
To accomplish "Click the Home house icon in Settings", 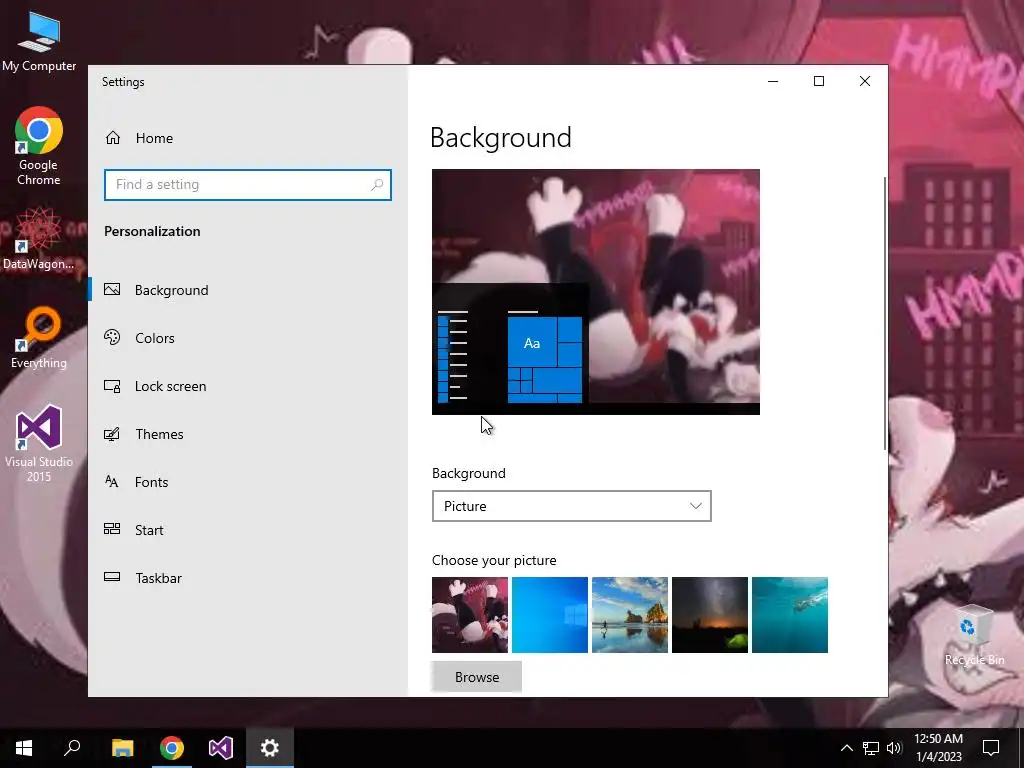I will [113, 138].
